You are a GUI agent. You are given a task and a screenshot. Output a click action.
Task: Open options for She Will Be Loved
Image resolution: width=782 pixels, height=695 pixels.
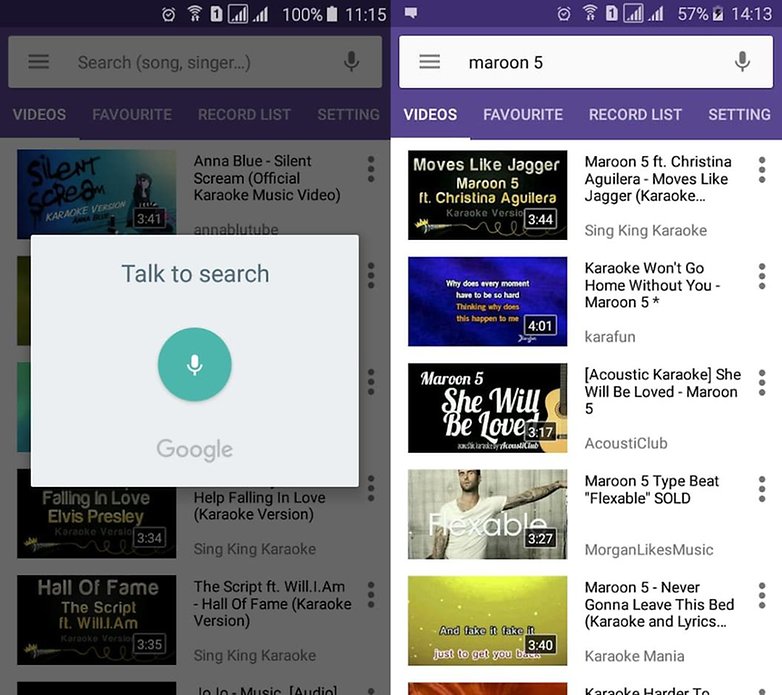click(x=762, y=383)
